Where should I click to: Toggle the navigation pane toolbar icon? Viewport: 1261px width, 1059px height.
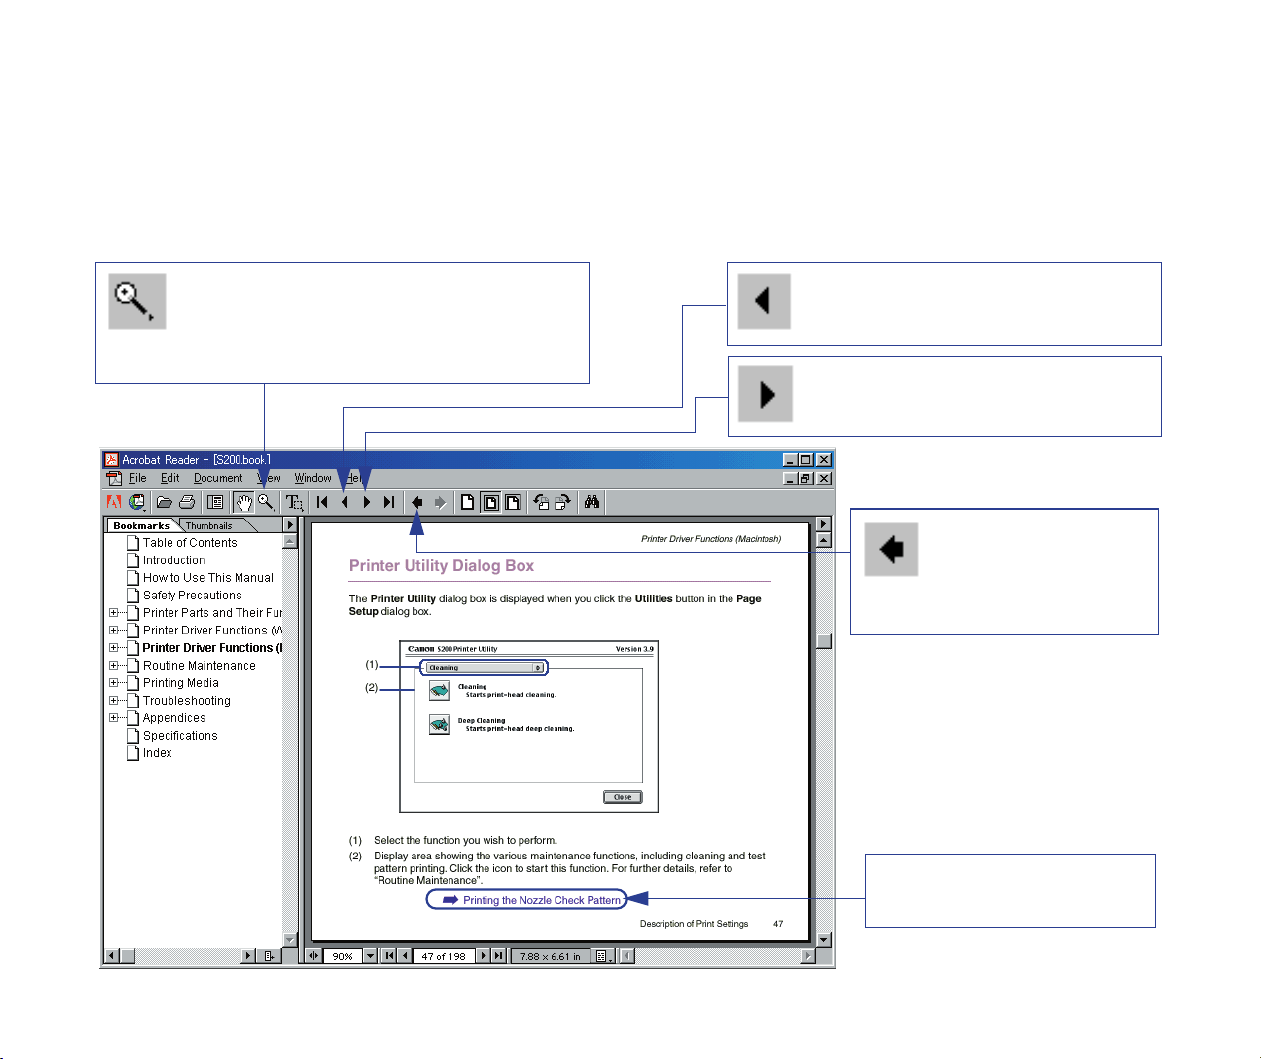215,502
